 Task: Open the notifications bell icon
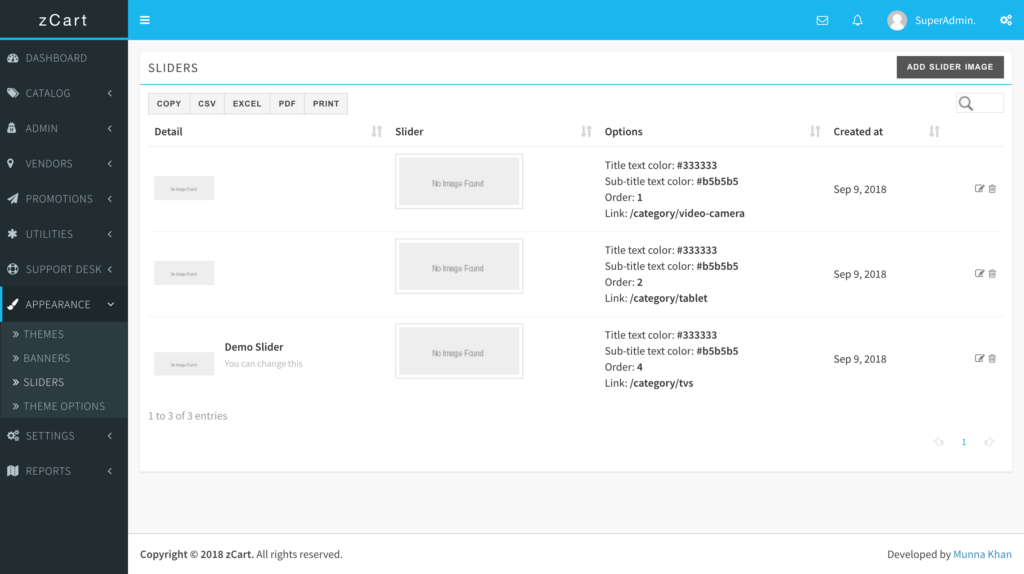tap(857, 20)
